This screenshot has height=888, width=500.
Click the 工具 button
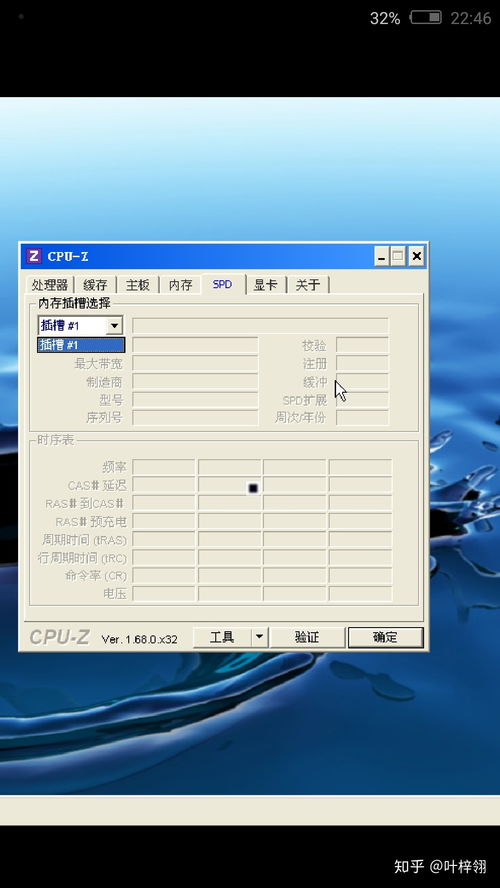click(222, 637)
